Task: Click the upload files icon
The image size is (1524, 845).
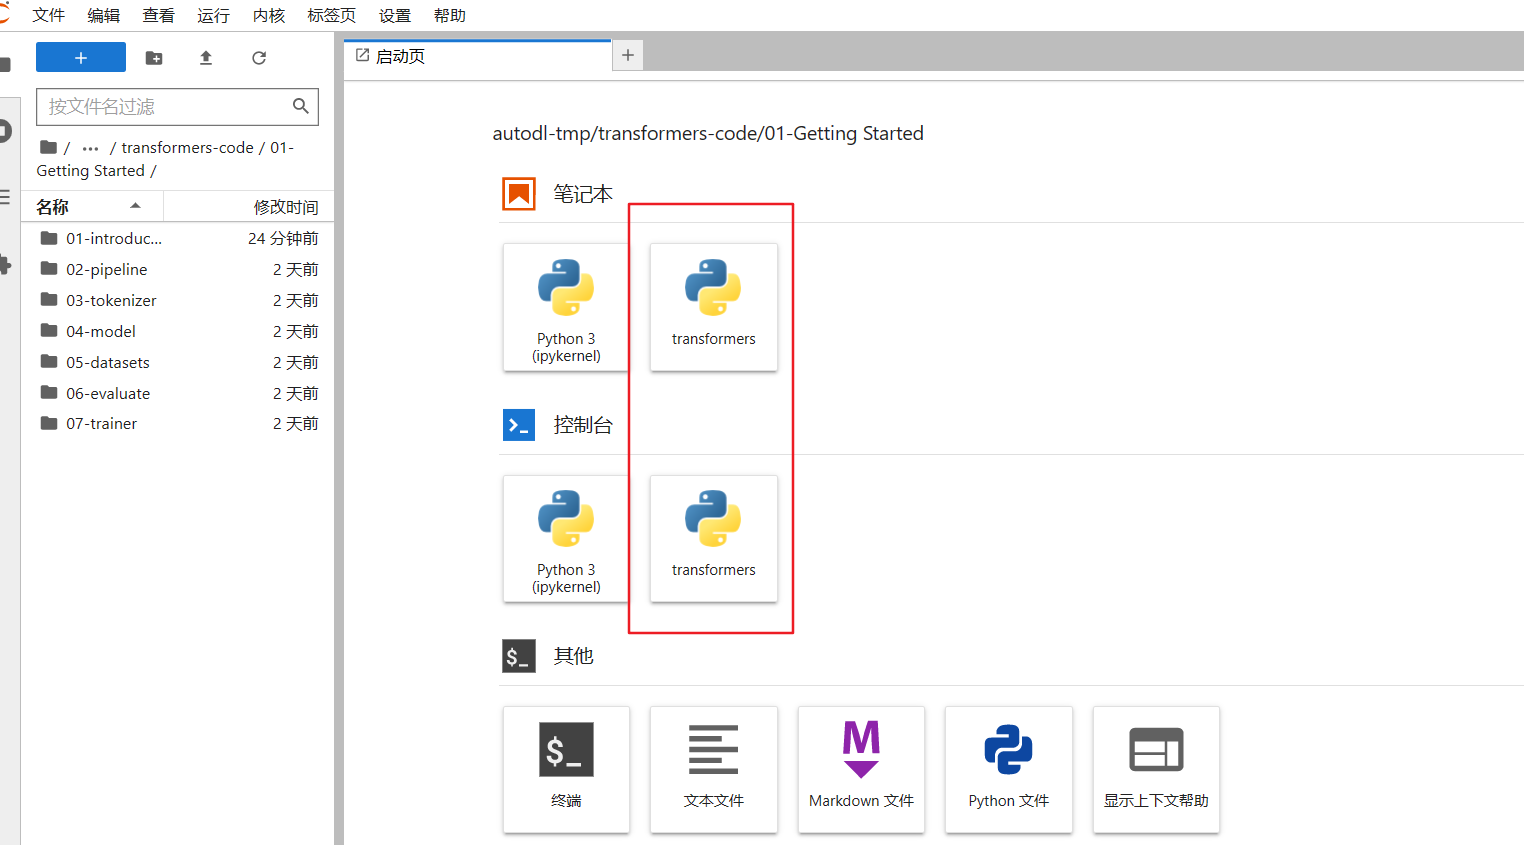Action: point(206,58)
